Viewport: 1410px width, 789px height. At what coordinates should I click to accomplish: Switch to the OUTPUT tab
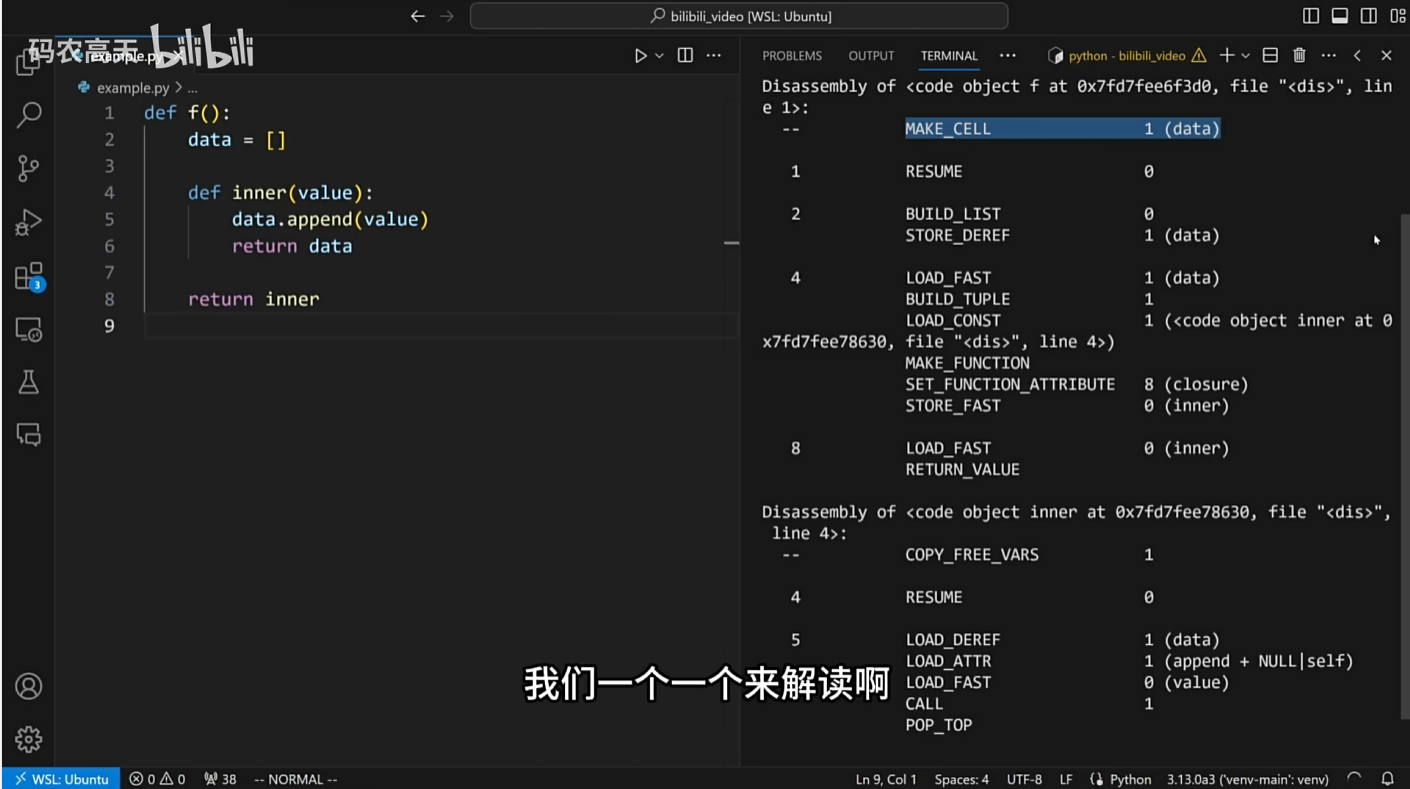tap(871, 55)
